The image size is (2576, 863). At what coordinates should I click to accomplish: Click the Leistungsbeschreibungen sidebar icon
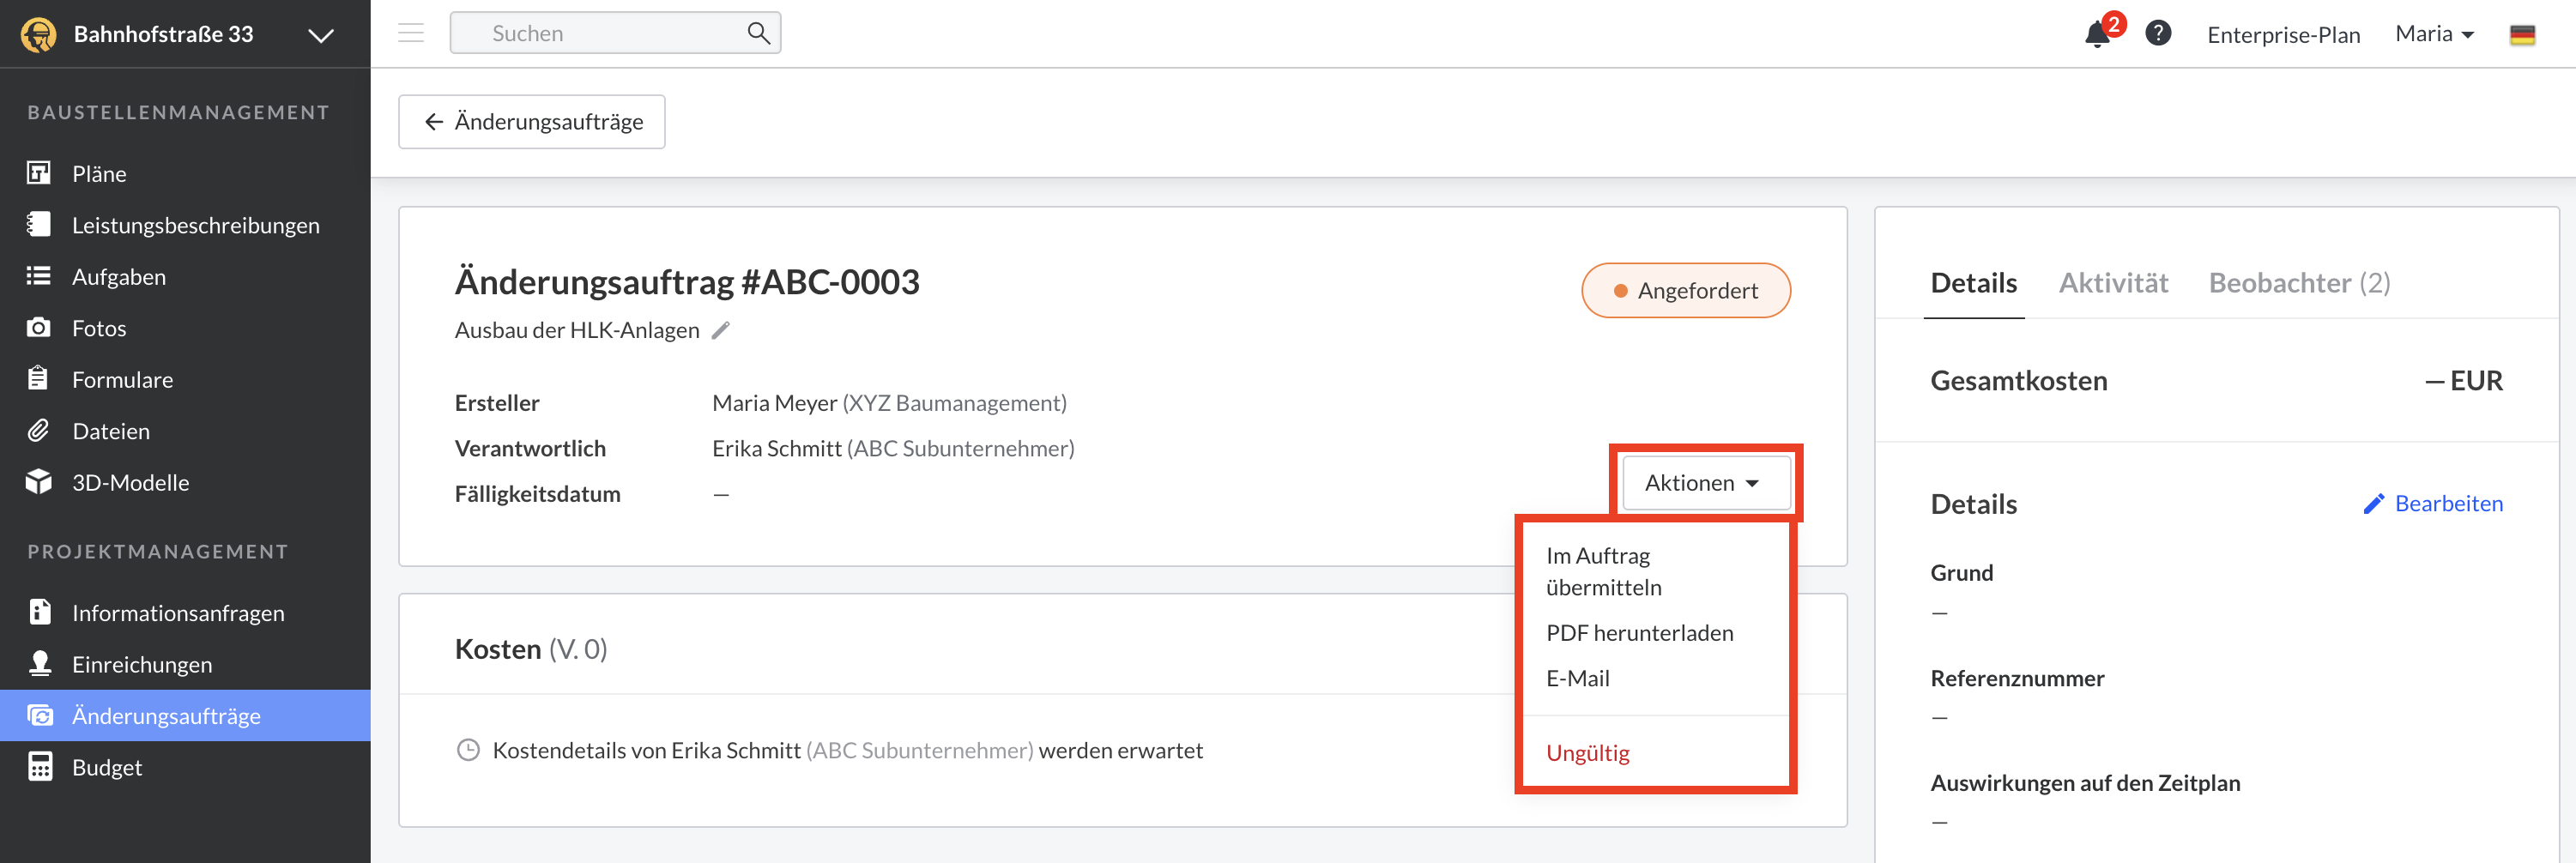[x=39, y=224]
